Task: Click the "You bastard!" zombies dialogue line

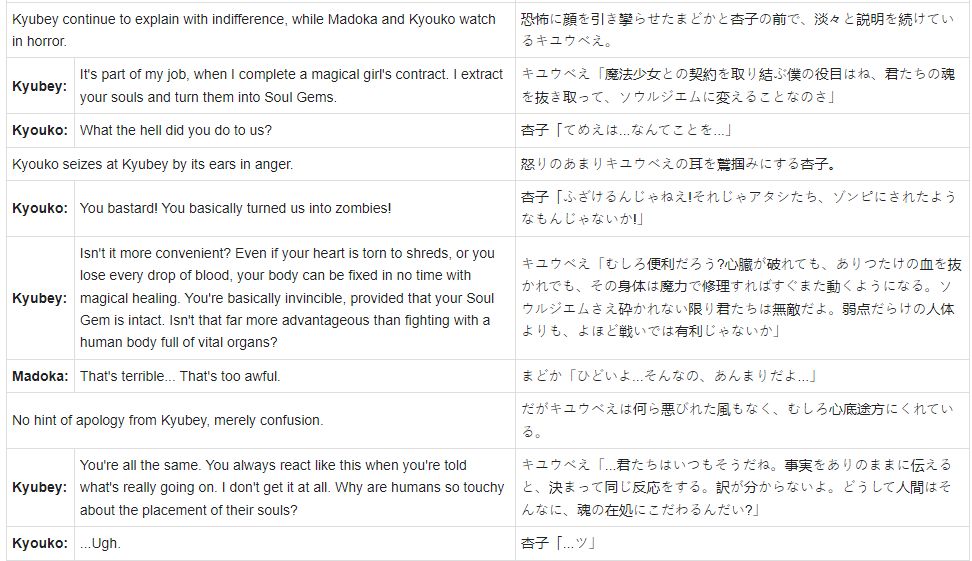Action: point(235,208)
